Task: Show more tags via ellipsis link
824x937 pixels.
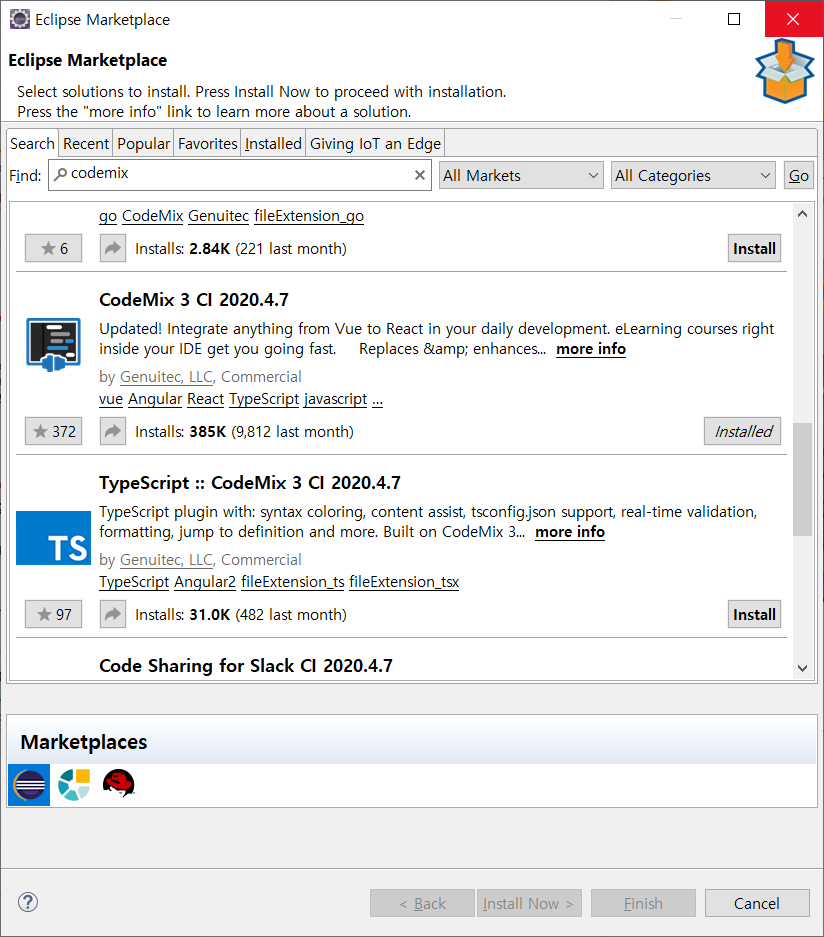Action: point(378,400)
